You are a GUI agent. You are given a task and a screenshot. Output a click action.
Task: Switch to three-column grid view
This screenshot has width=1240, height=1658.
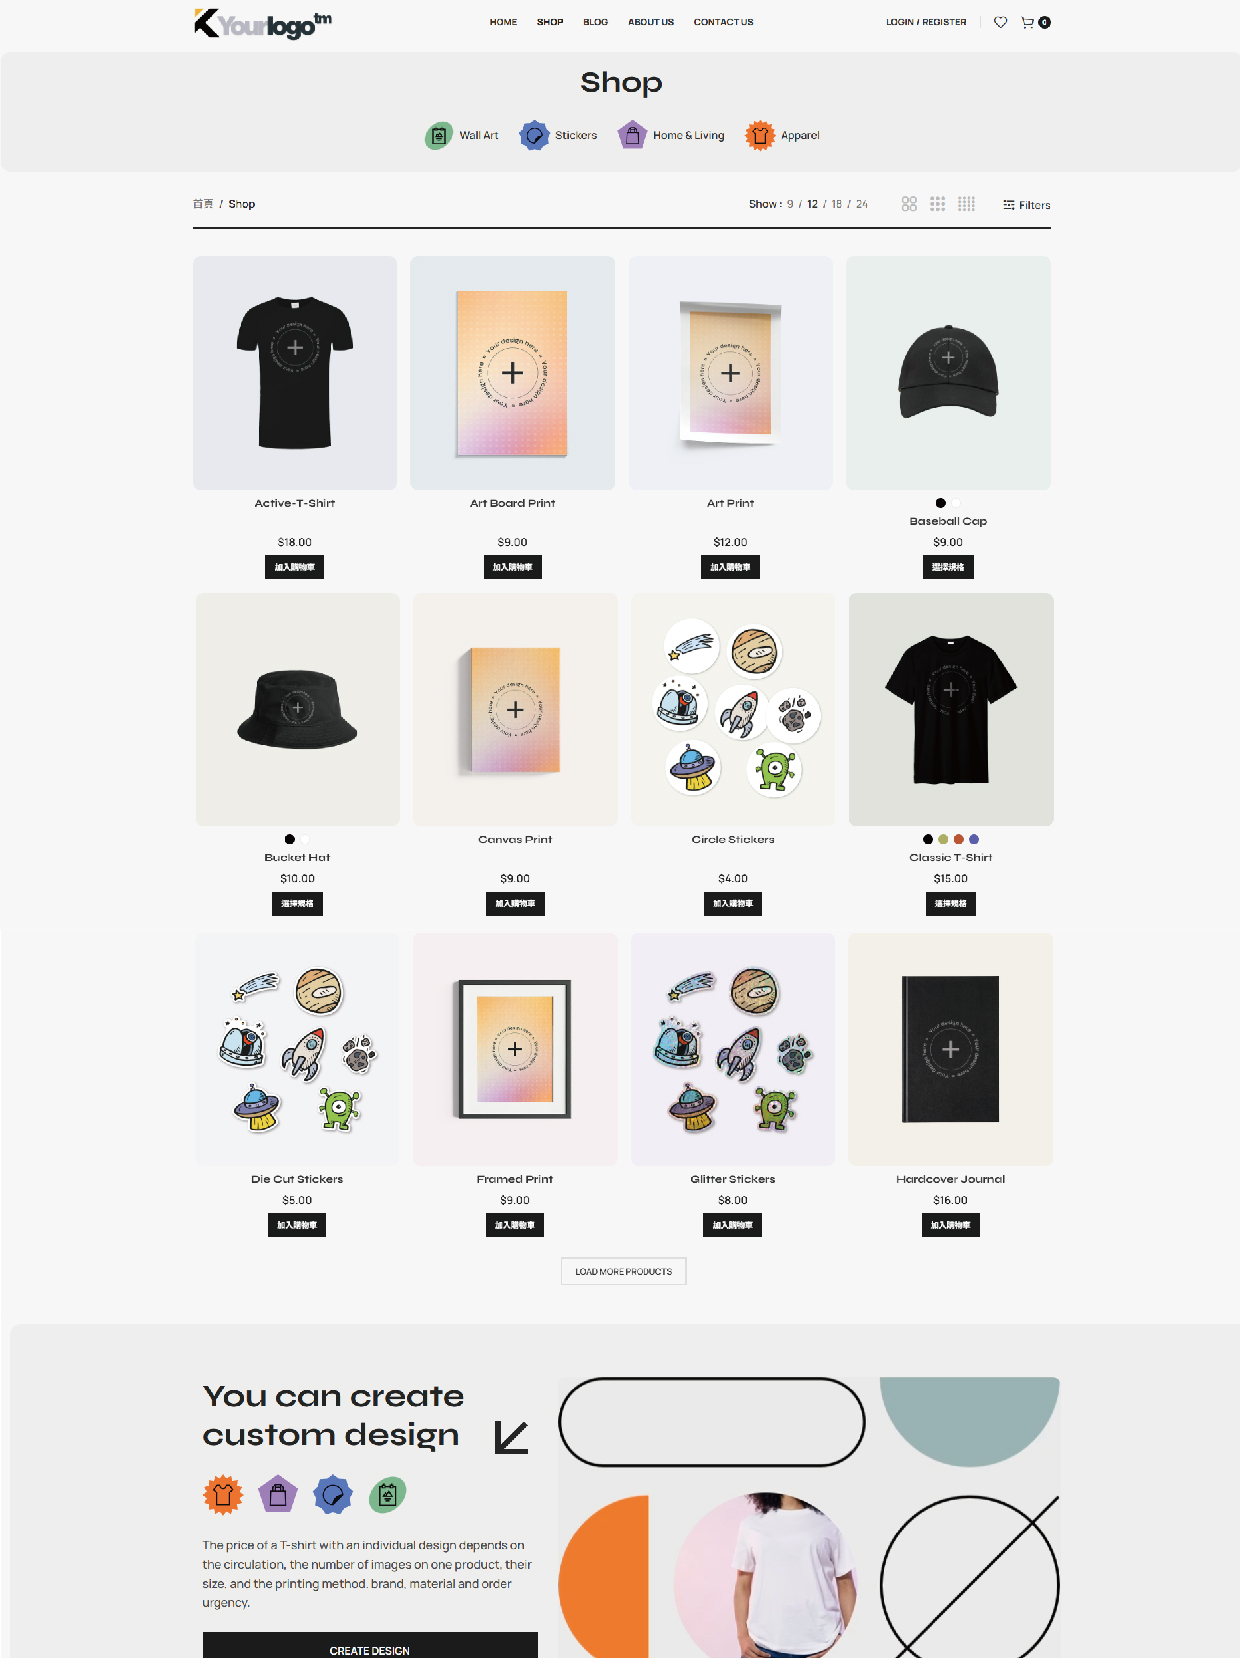point(937,204)
